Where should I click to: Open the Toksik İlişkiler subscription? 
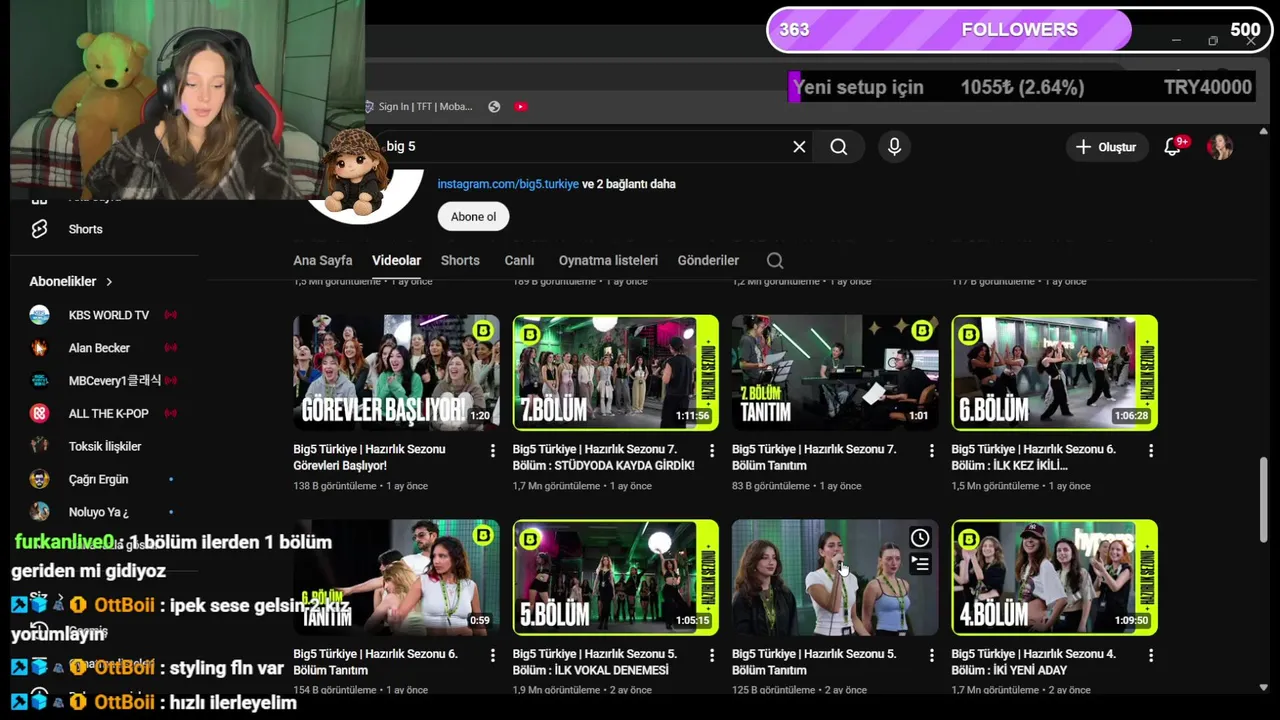[x=105, y=446]
